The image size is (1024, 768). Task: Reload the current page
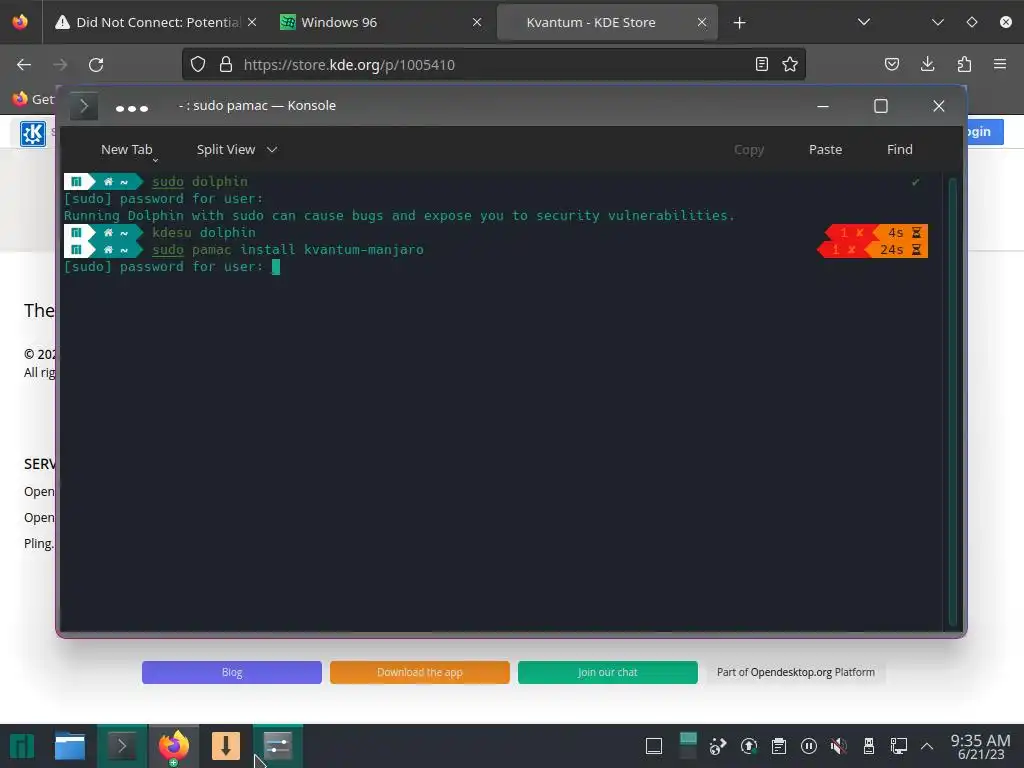click(96, 65)
